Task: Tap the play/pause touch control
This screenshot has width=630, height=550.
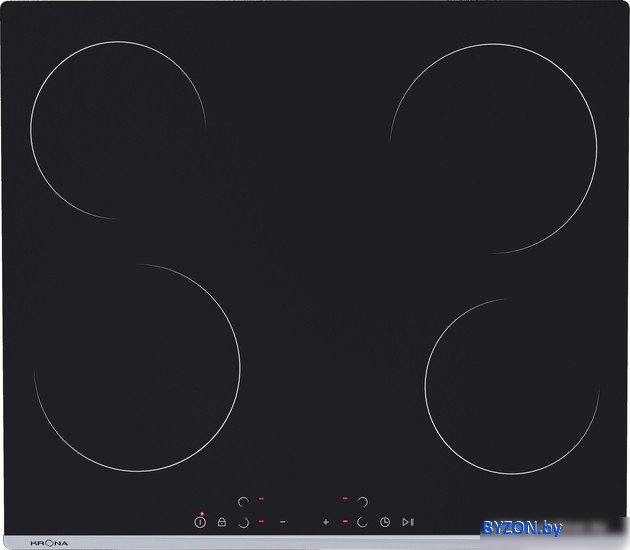Action: tap(408, 522)
